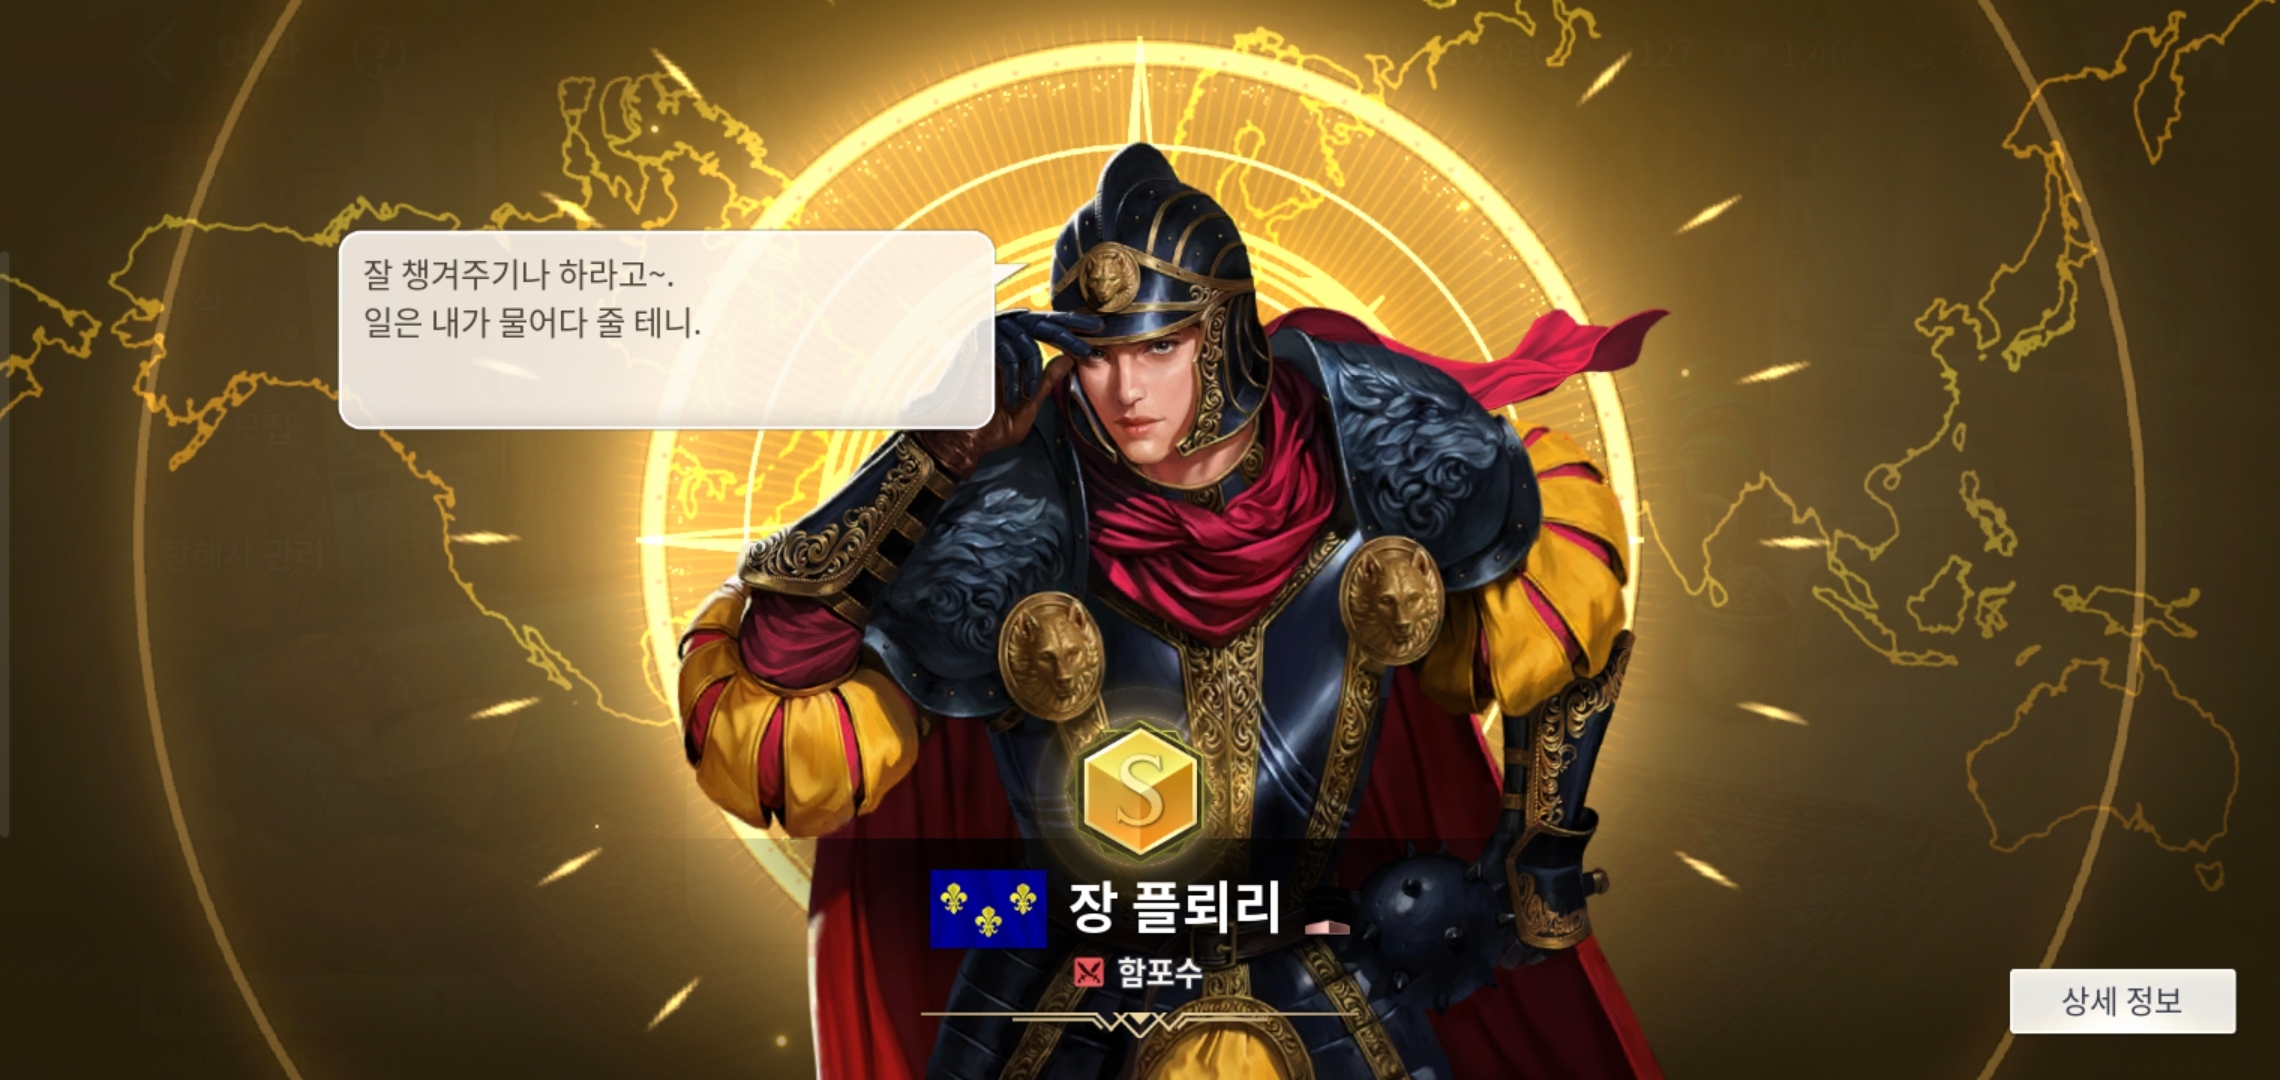Screen dimensions: 2280x1080
Task: Click the lion emblem on the helmet
Action: point(1109,278)
